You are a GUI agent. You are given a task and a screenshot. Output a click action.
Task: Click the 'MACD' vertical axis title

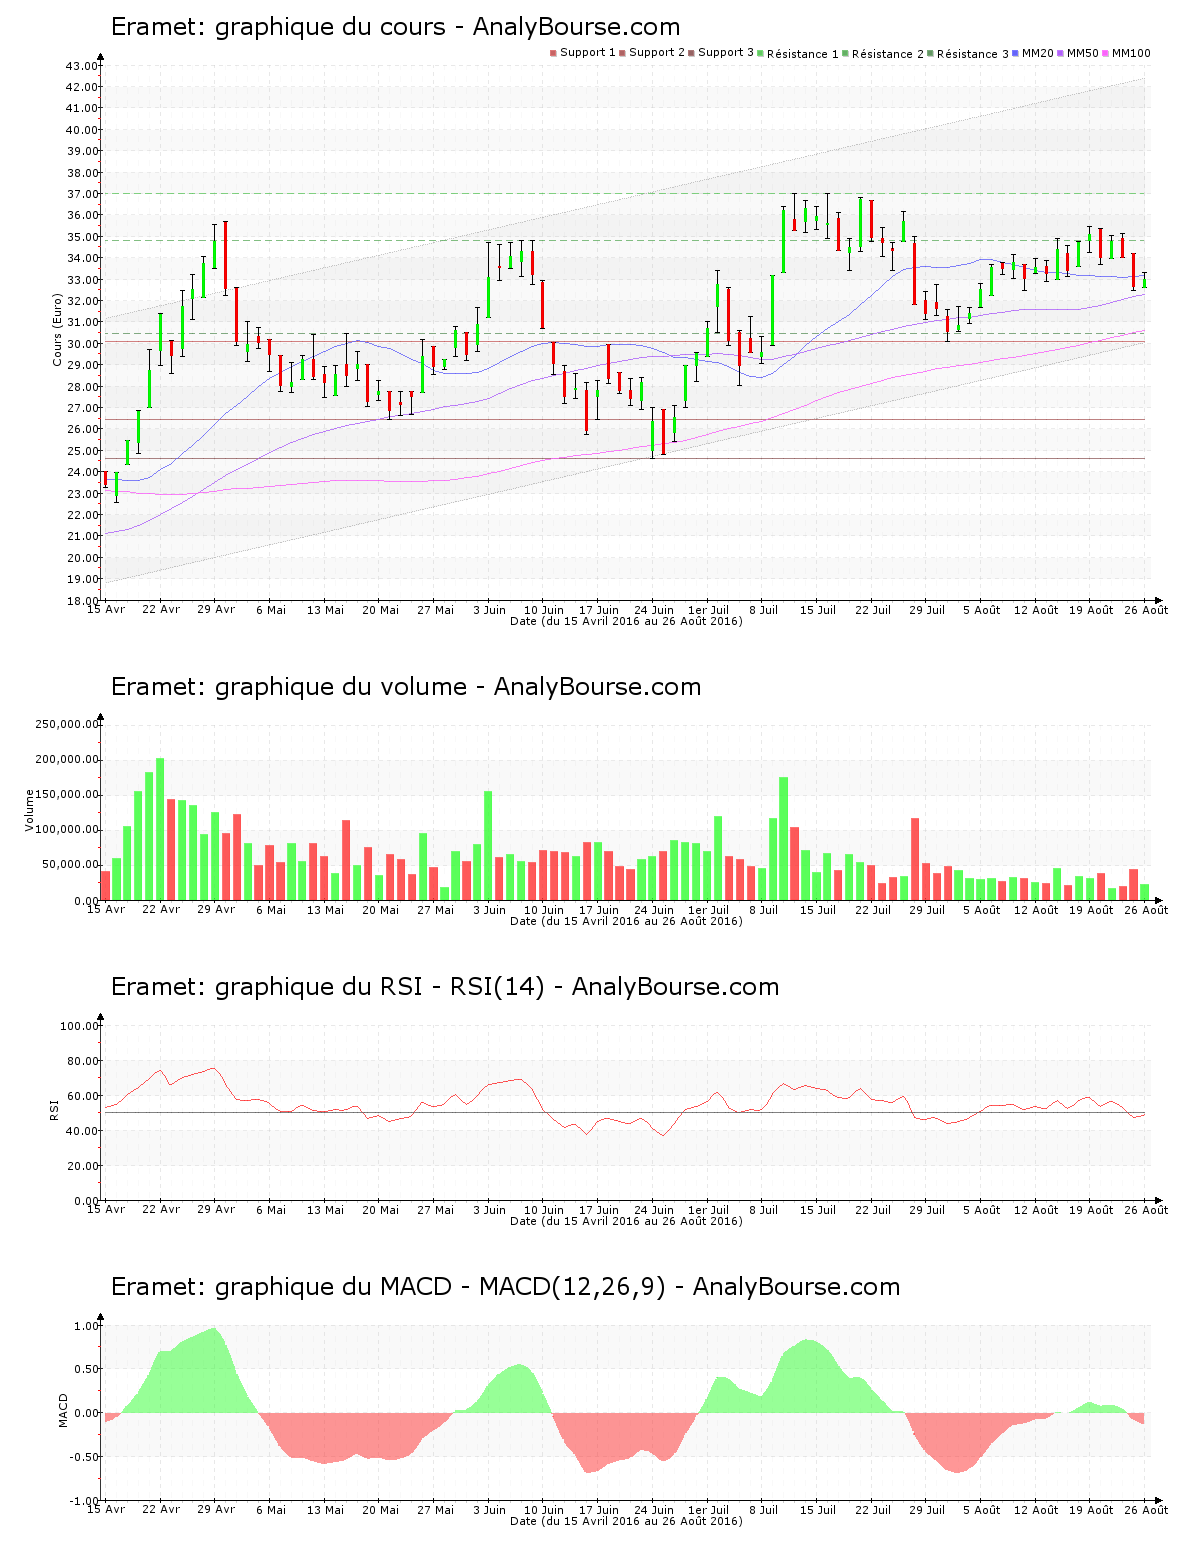[63, 1410]
